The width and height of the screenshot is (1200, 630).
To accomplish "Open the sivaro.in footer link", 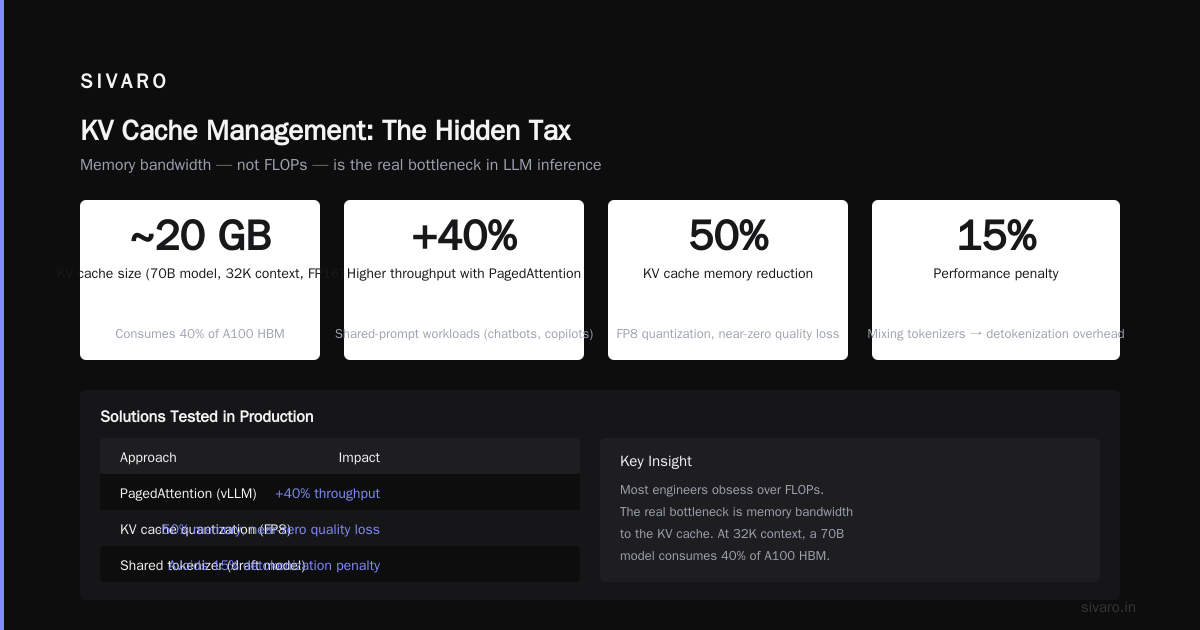I will point(1109,607).
